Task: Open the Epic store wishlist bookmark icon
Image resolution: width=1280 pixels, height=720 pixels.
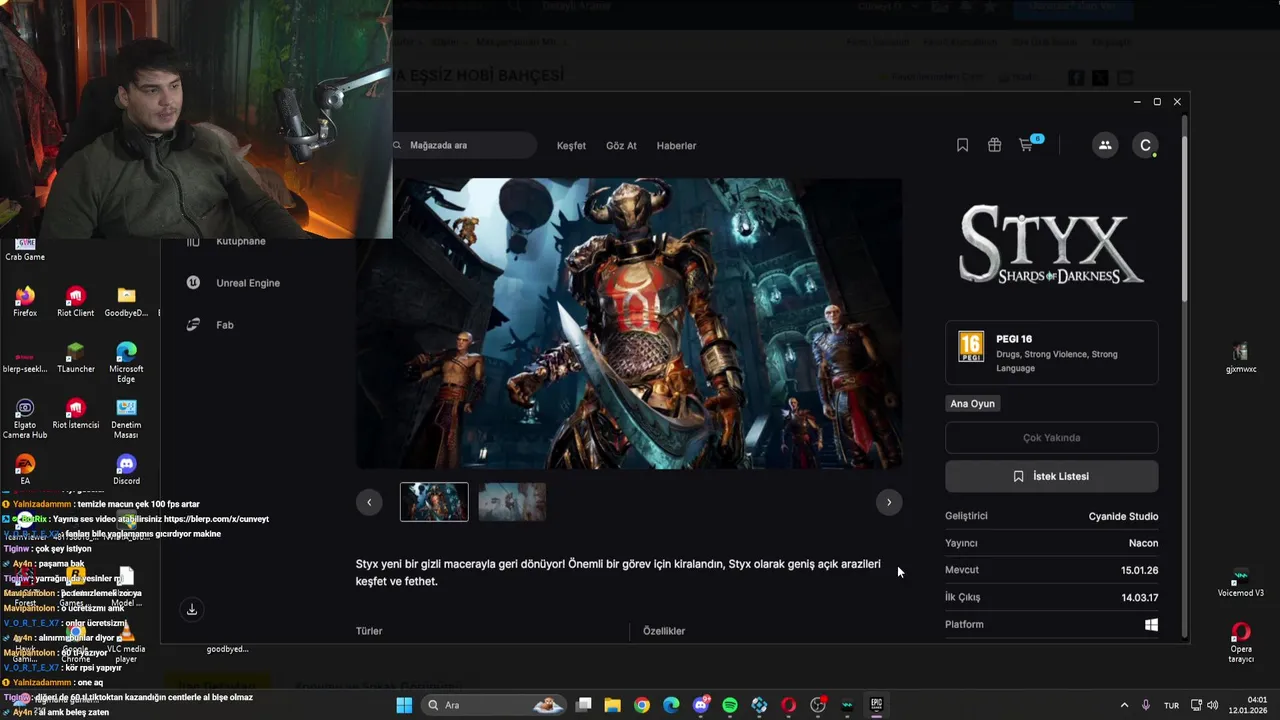Action: (962, 145)
